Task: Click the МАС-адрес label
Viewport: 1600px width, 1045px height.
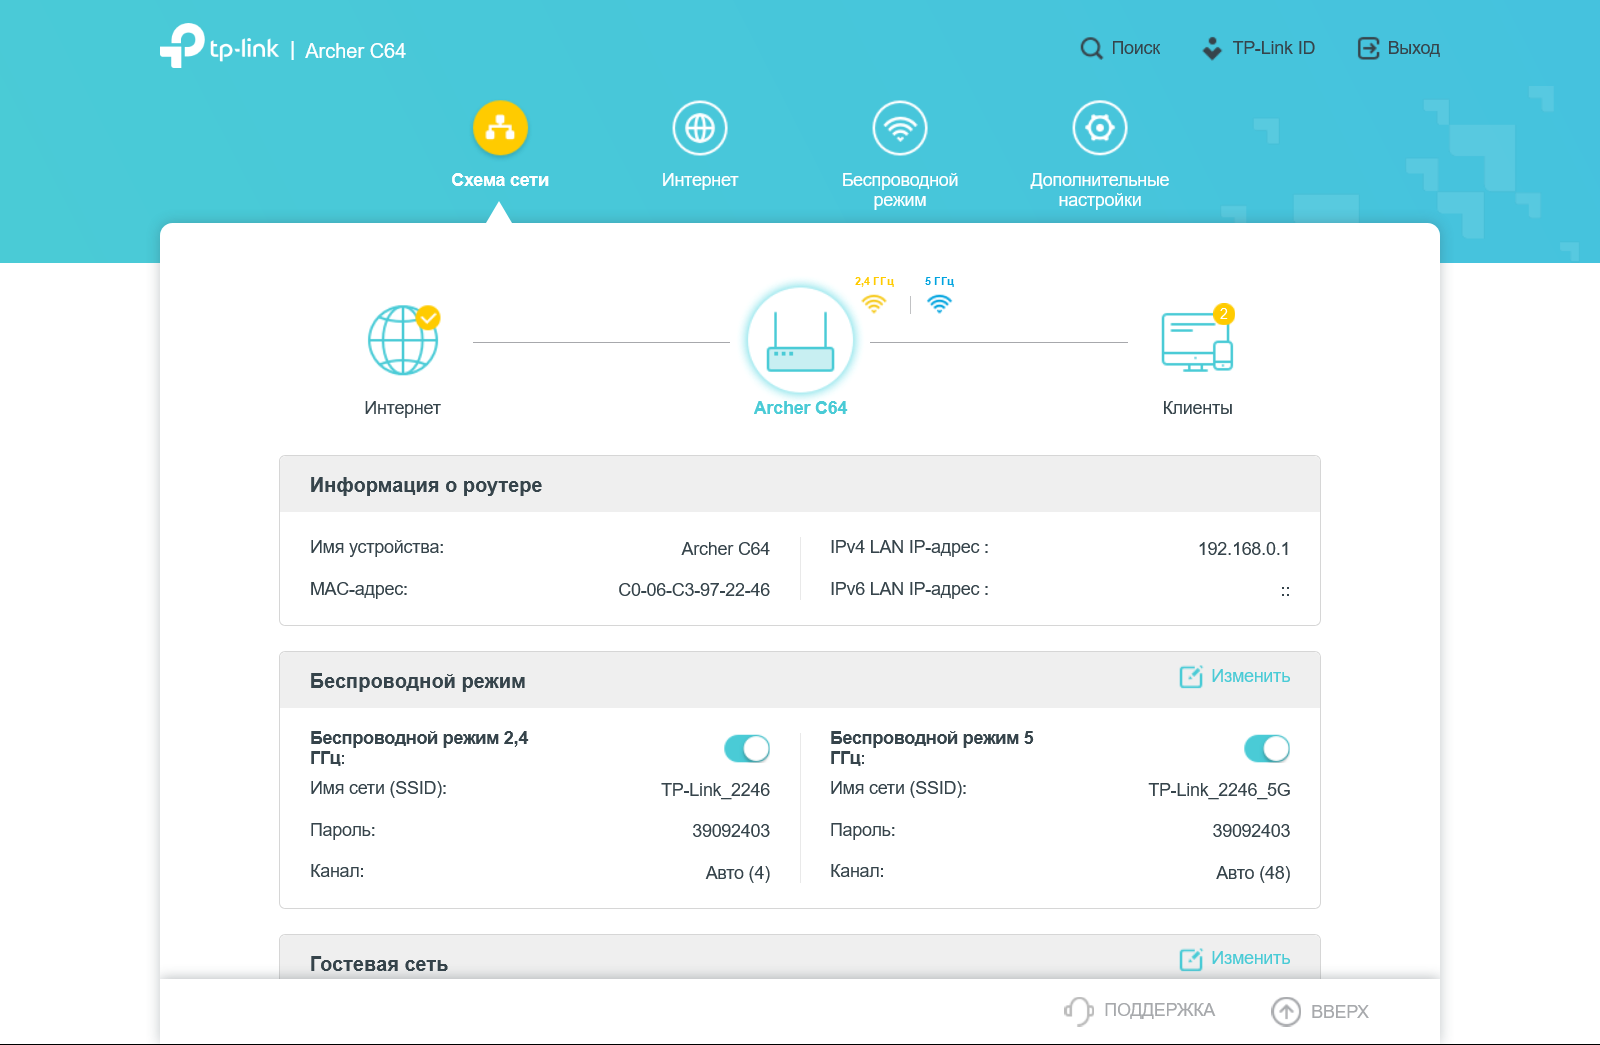Action: (x=359, y=589)
